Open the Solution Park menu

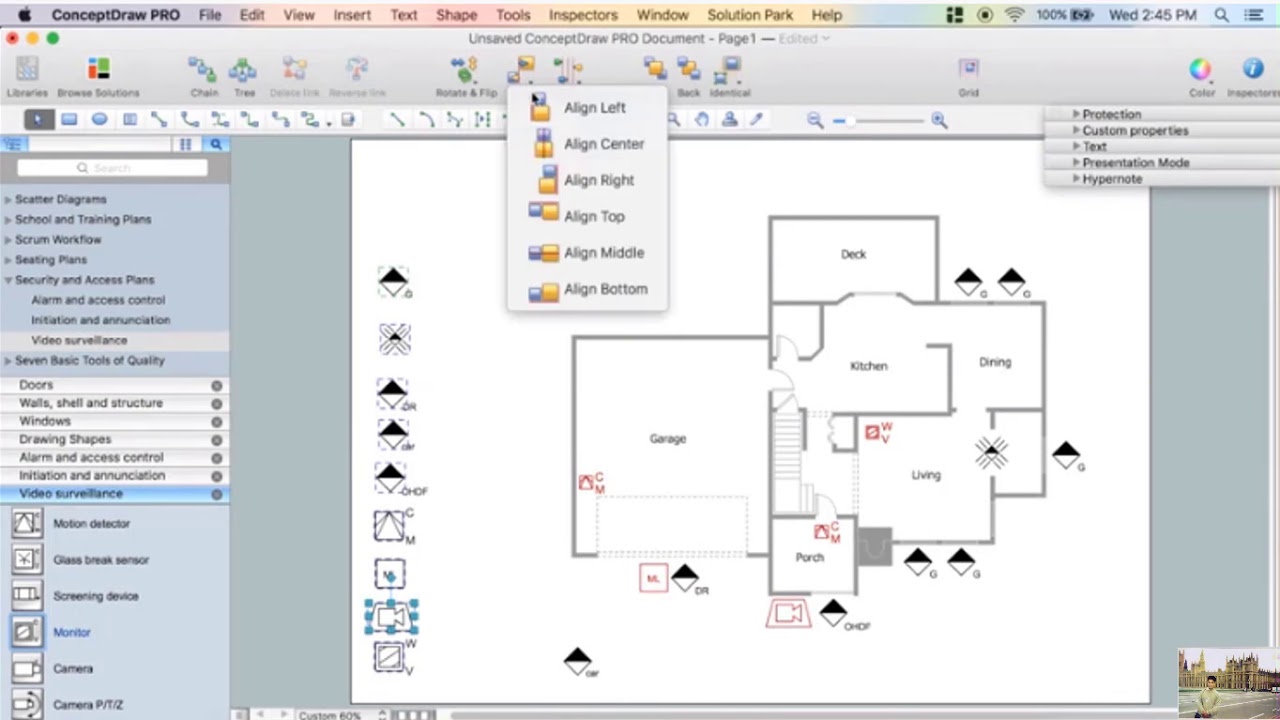pos(750,15)
